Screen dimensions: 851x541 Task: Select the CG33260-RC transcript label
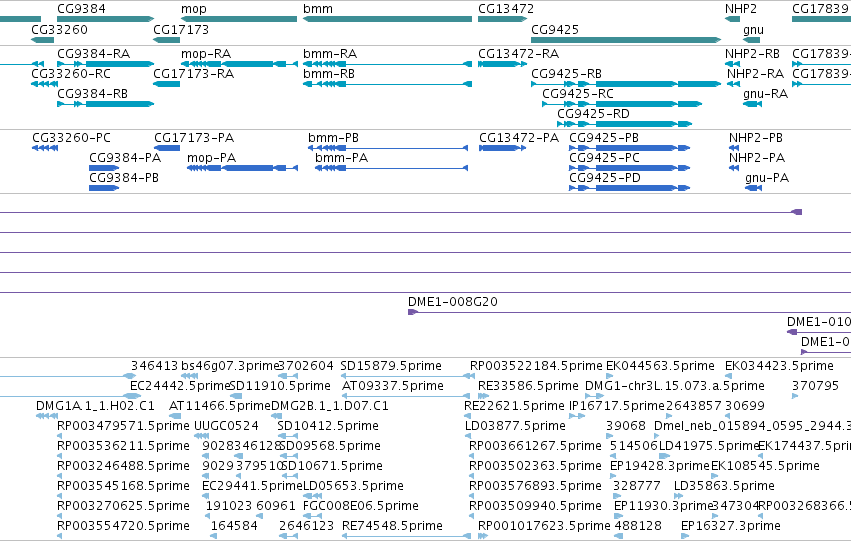71,73
